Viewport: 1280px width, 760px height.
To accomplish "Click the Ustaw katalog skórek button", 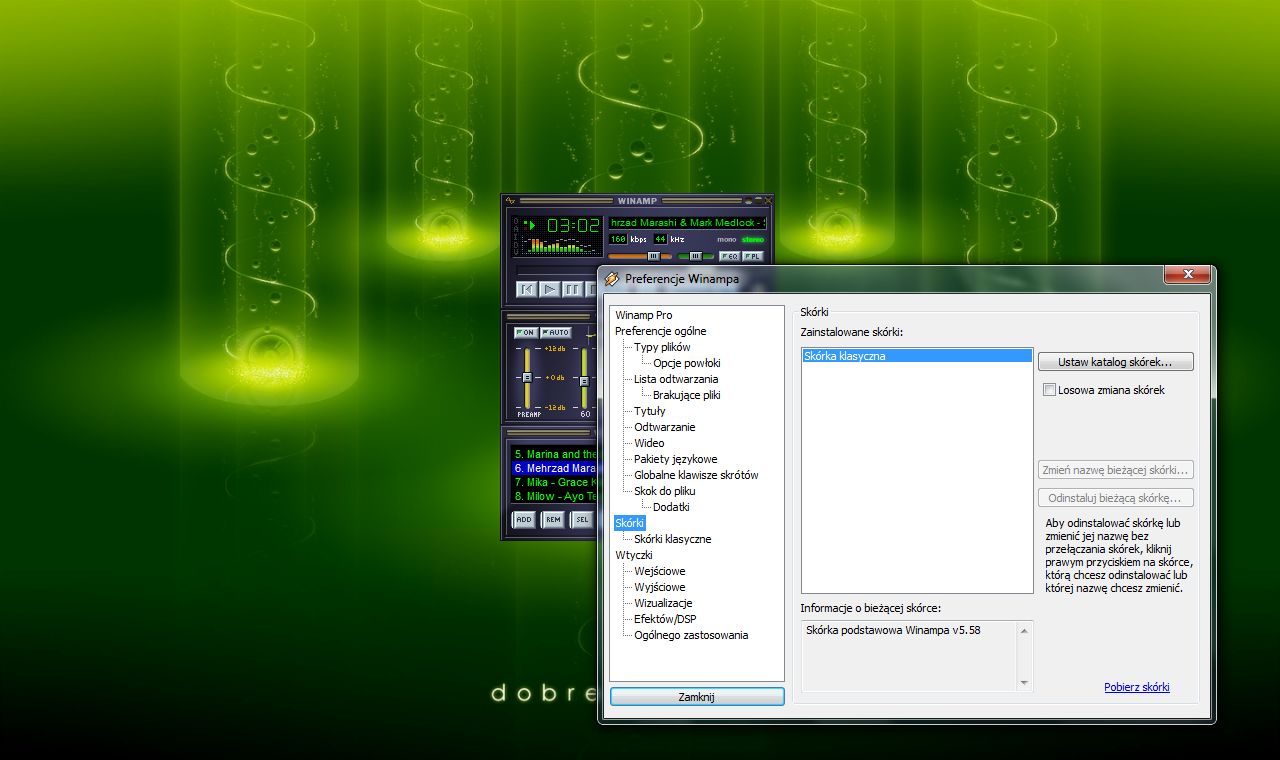I will [x=1116, y=362].
